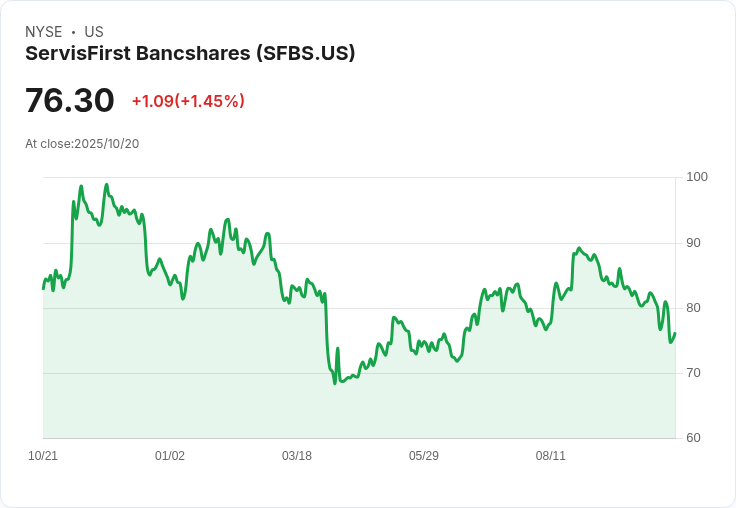
Task: Click the NYSE exchange label
Action: 43,32
